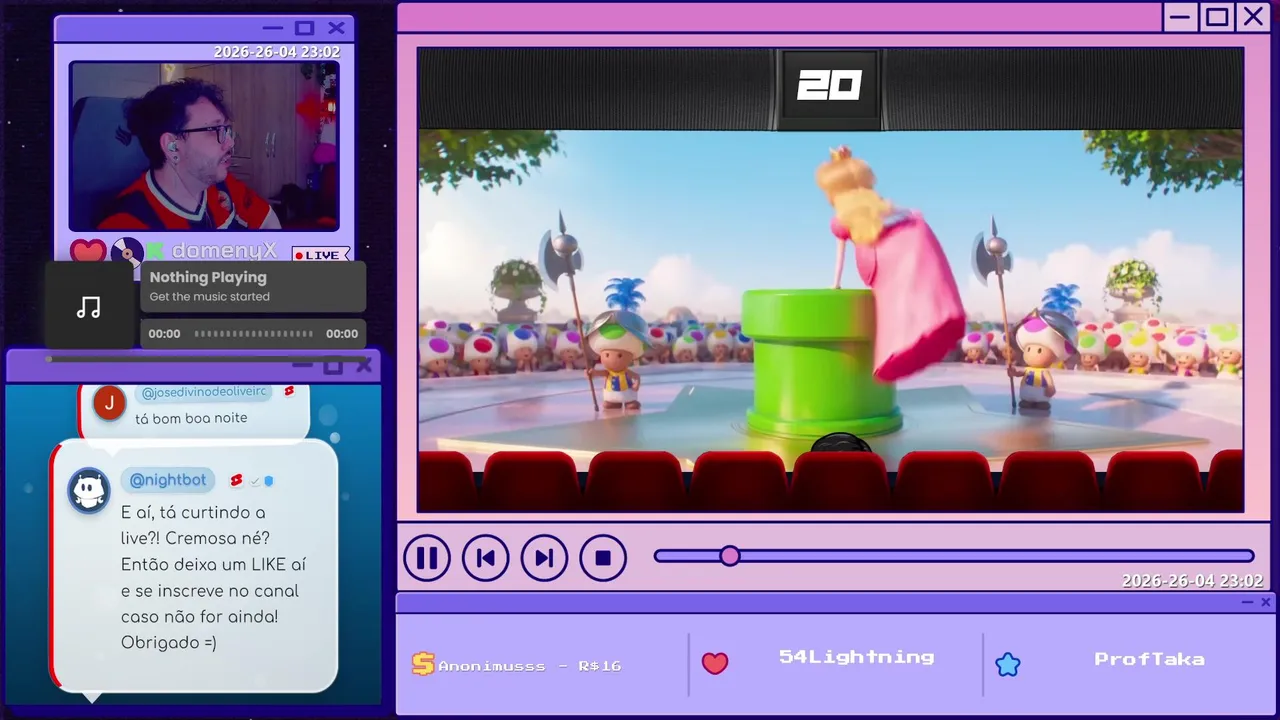
Task: Click the tá bom boa noite message
Action: pyautogui.click(x=191, y=418)
